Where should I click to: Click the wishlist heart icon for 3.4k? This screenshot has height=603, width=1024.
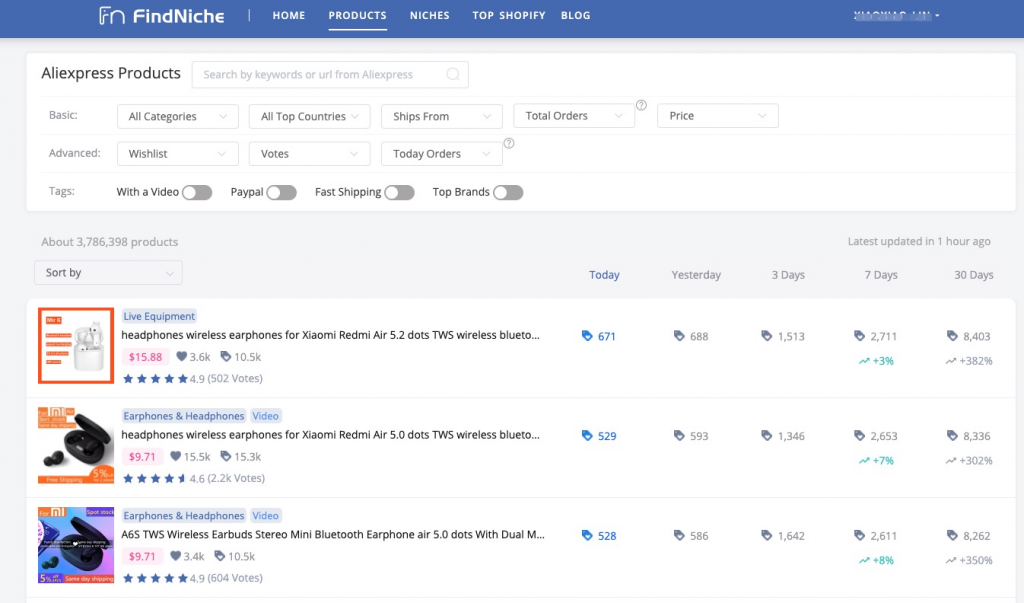click(176, 556)
